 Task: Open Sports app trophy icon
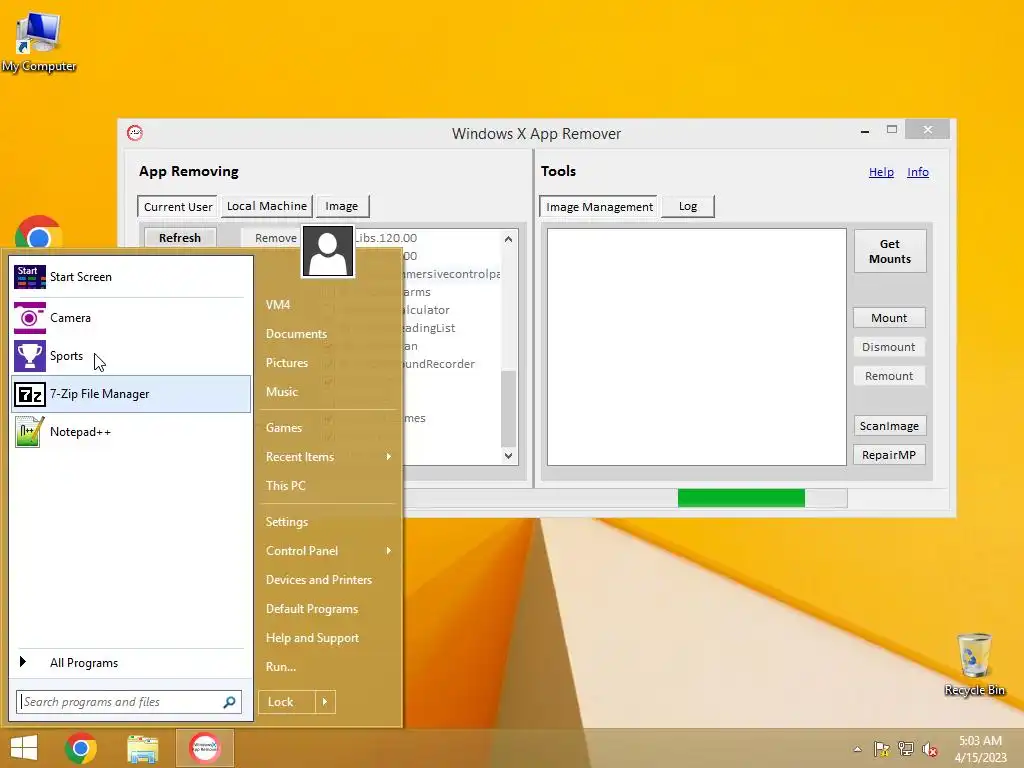coord(30,356)
